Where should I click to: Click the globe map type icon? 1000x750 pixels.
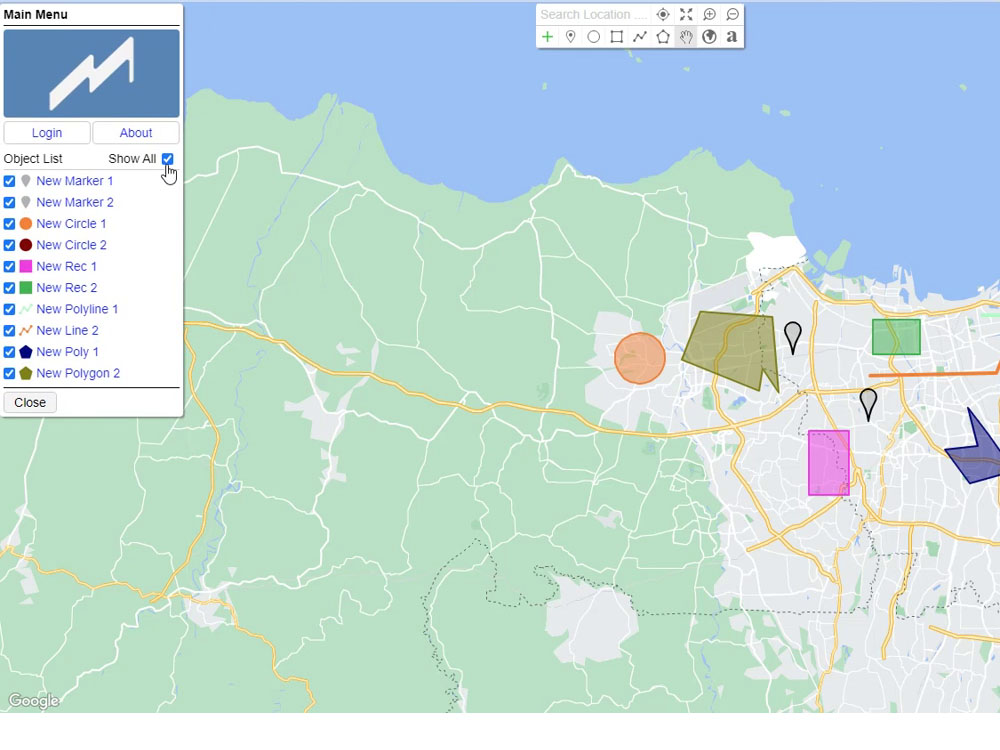pyautogui.click(x=709, y=37)
